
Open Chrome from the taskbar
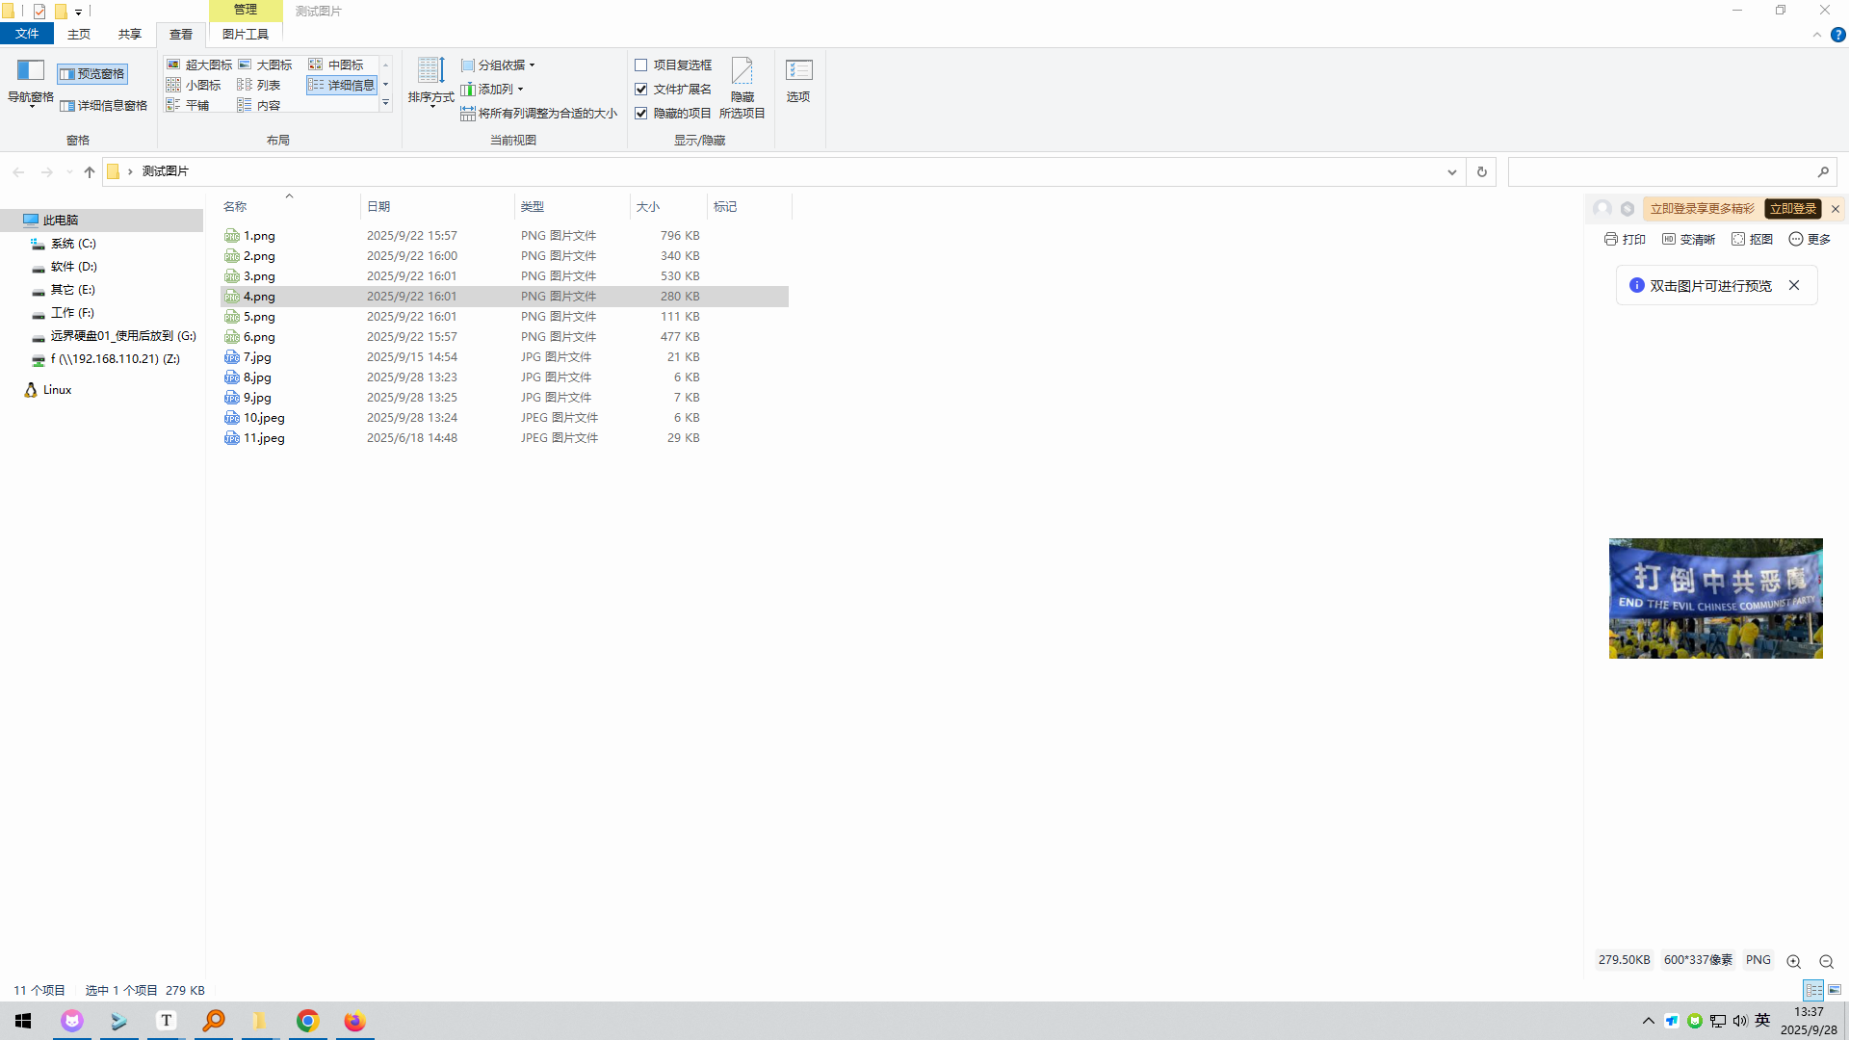click(x=307, y=1020)
